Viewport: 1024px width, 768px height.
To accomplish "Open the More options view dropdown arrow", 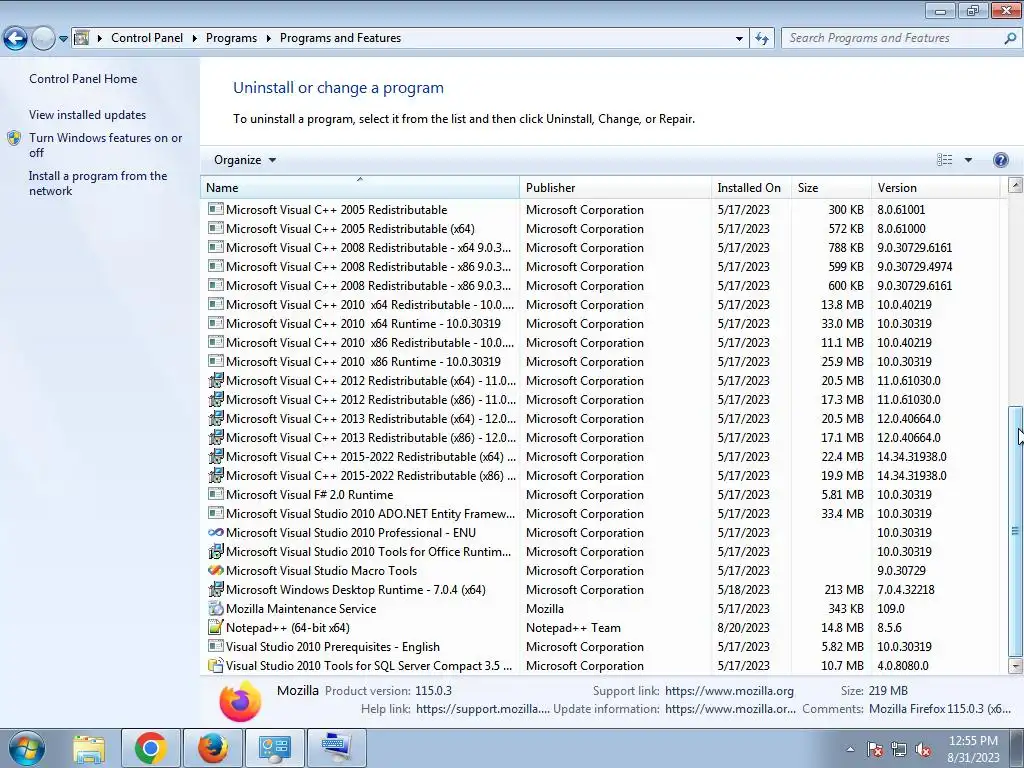I will (x=968, y=160).
